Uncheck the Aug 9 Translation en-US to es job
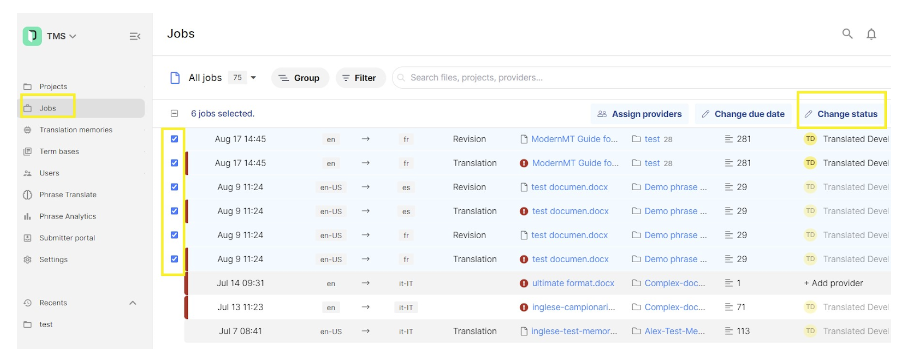This screenshot has height=363, width=921. pos(174,211)
